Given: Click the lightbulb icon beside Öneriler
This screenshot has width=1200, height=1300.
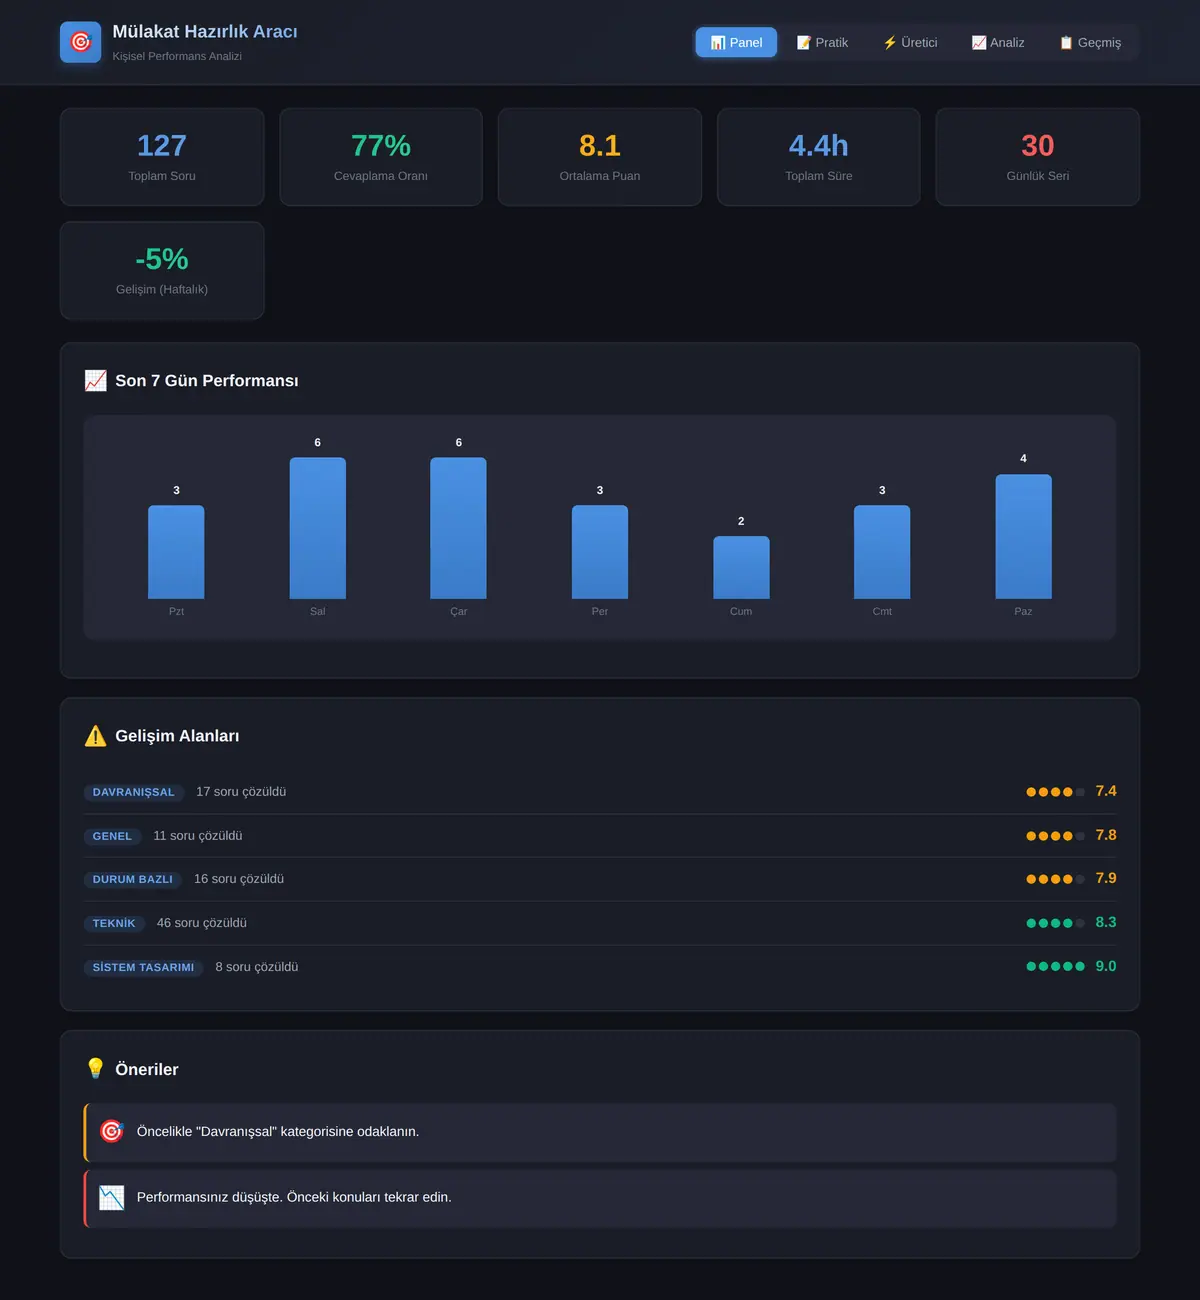Looking at the screenshot, I should pyautogui.click(x=96, y=1069).
